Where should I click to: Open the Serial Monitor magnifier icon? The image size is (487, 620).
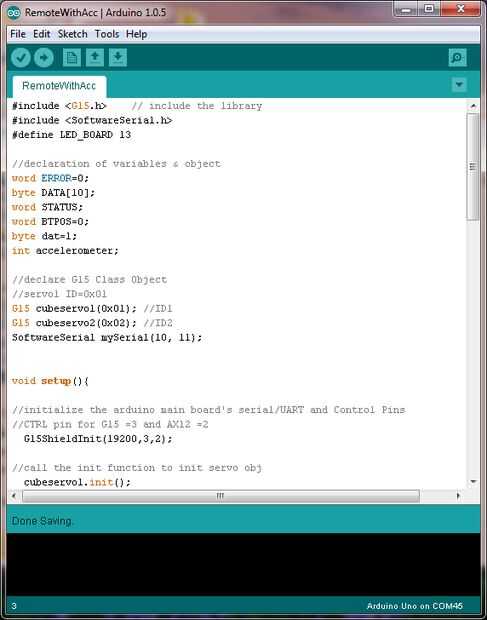click(x=457, y=58)
